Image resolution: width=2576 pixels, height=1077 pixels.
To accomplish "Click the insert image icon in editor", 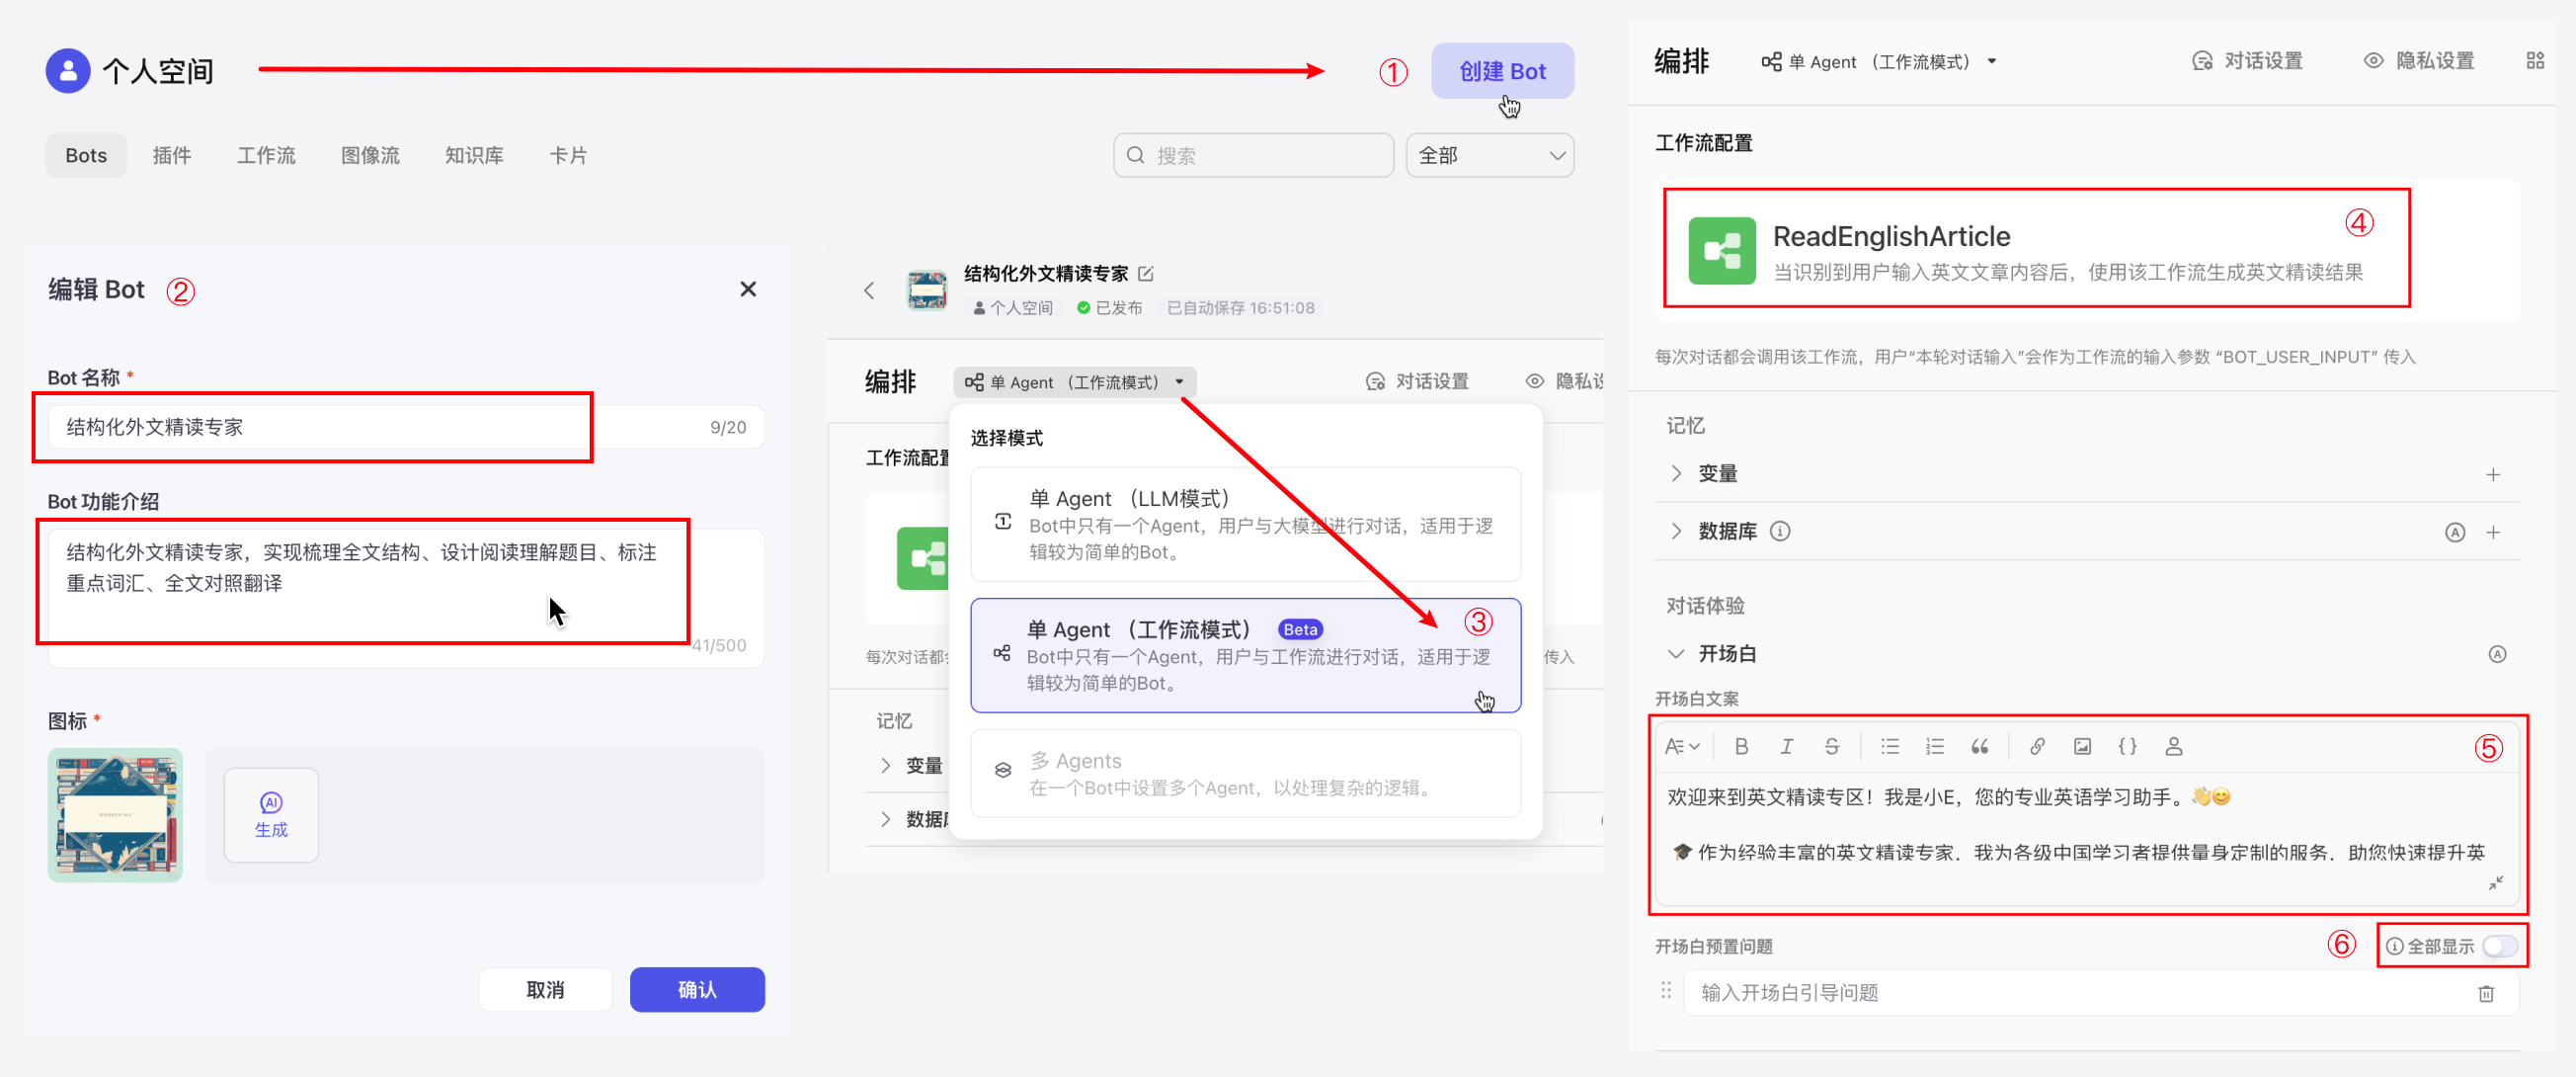I will coord(2082,746).
